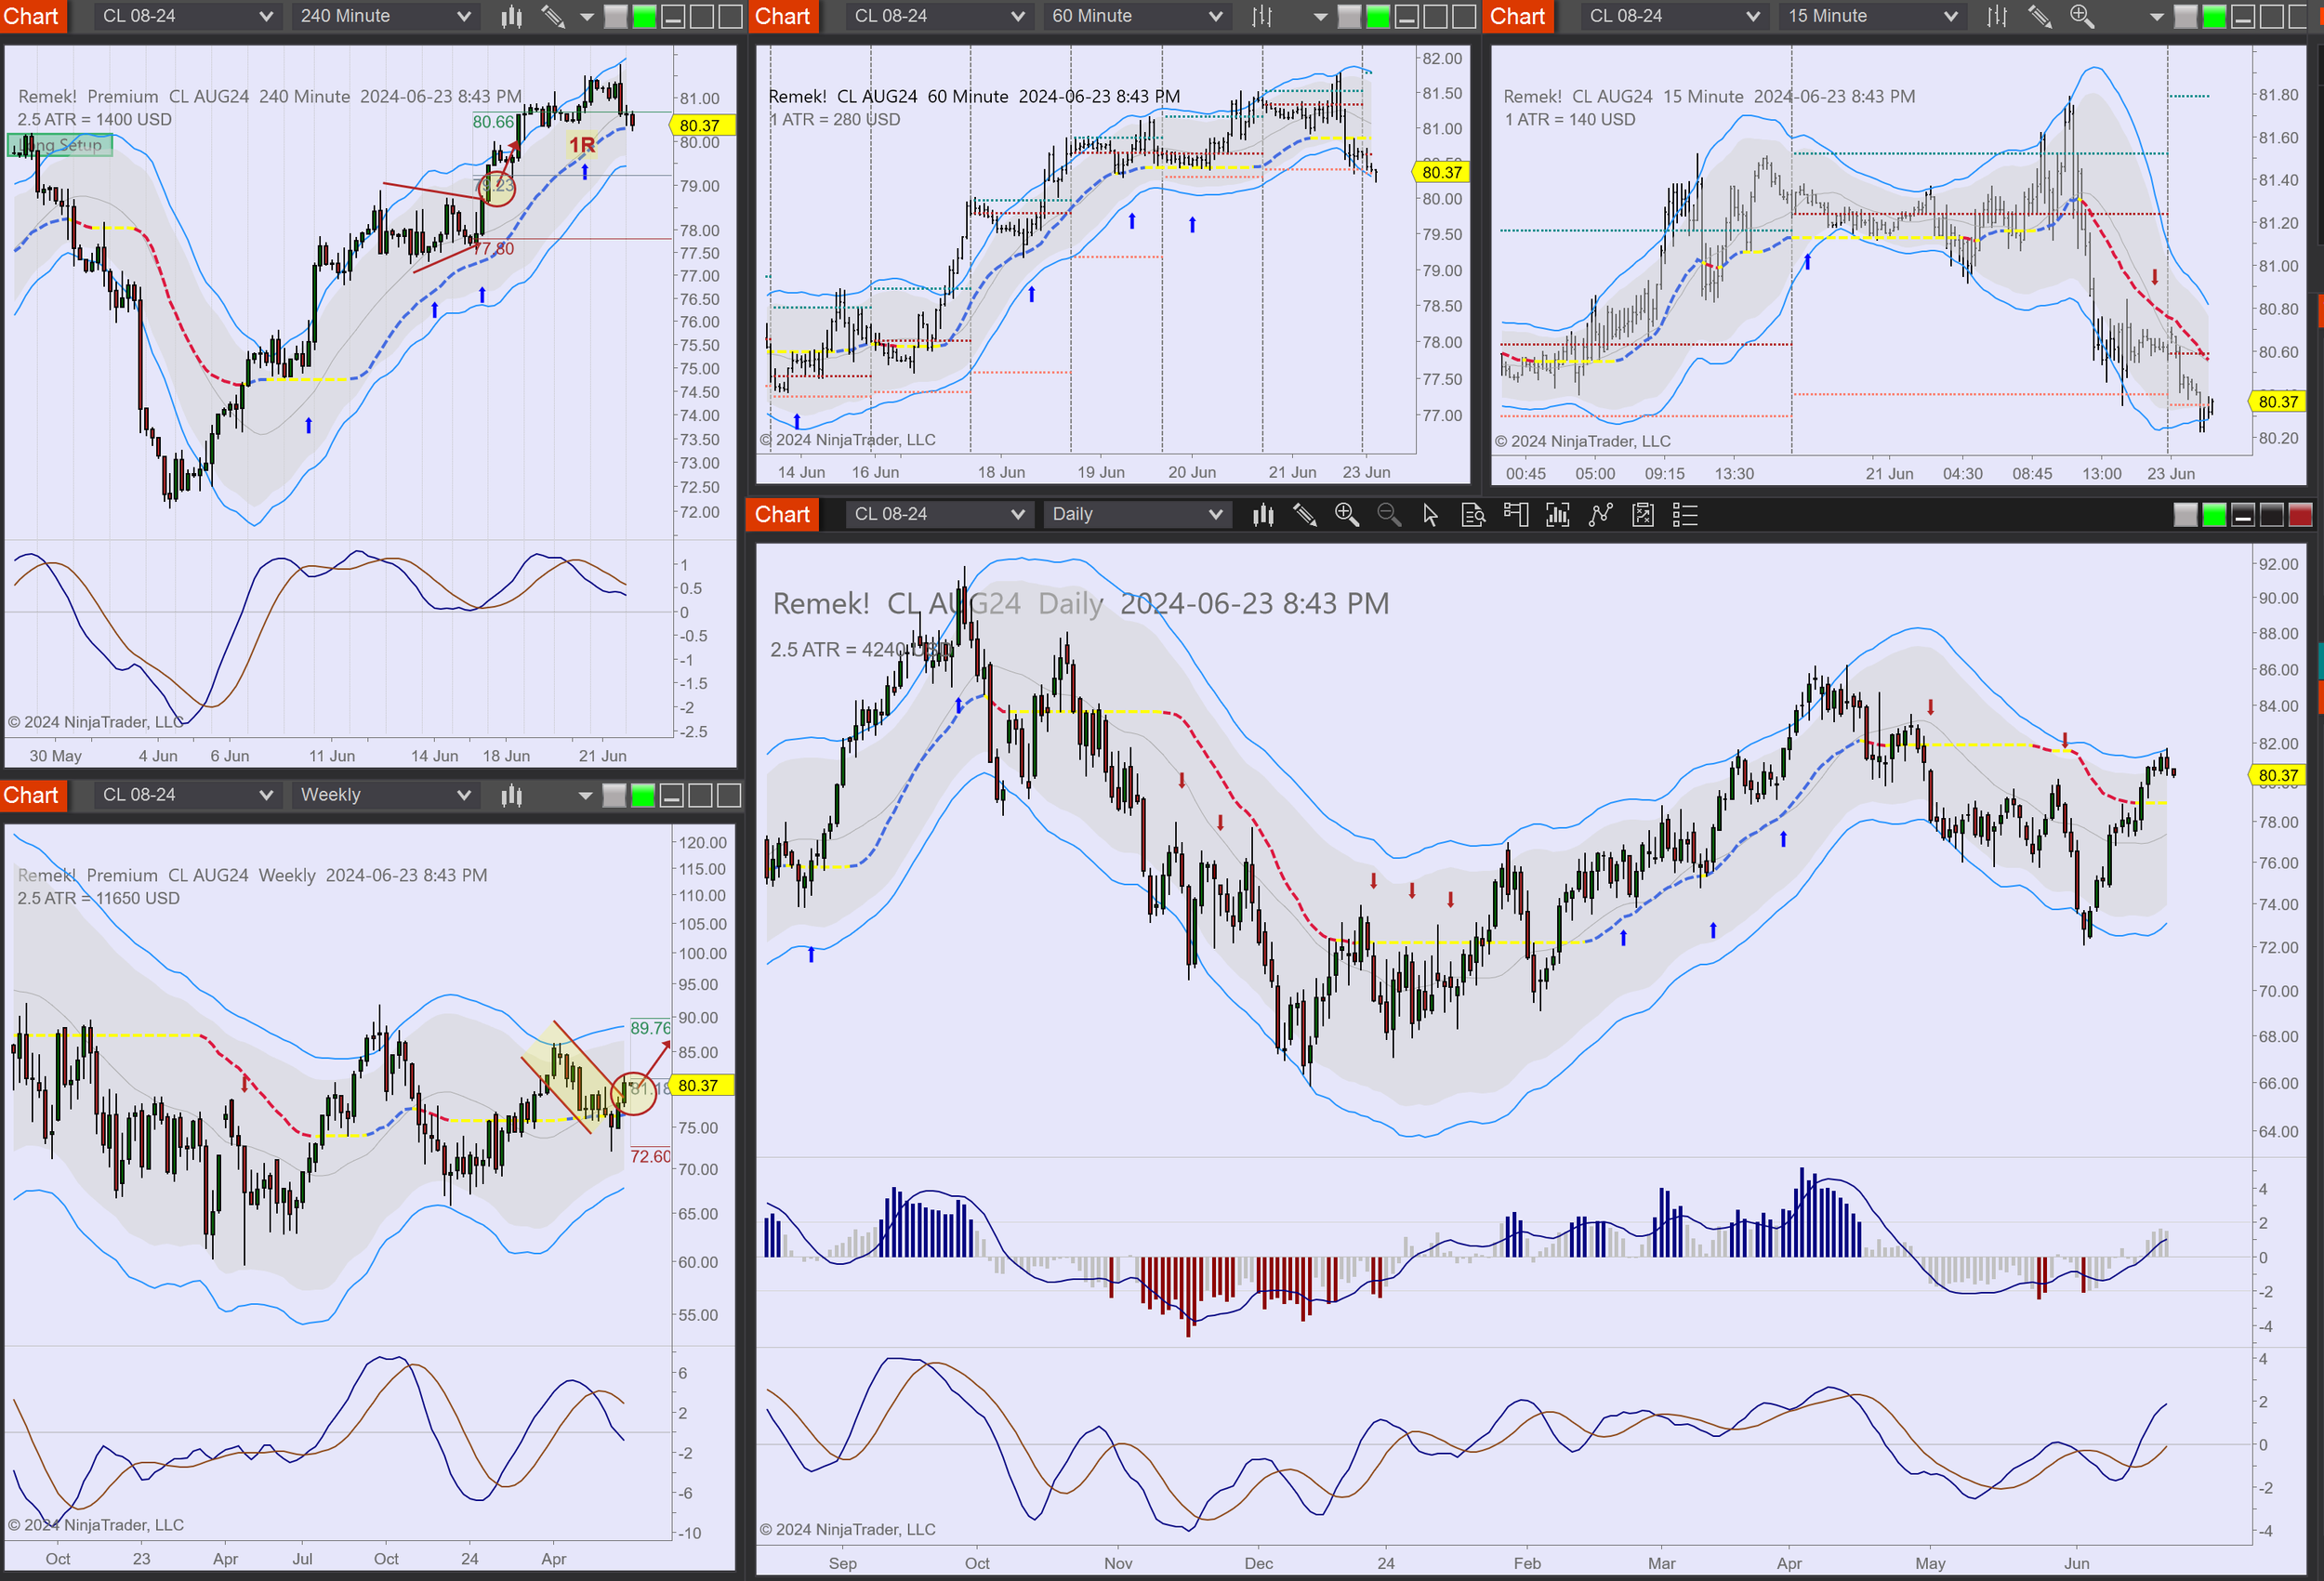Click the 89.76 target label on Weekly chart
Viewport: 2324px width, 1581px height.
point(650,1027)
